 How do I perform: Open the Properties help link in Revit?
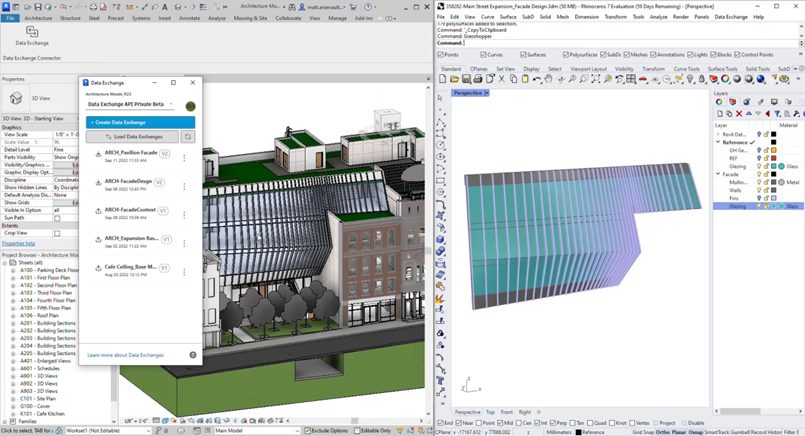18,243
